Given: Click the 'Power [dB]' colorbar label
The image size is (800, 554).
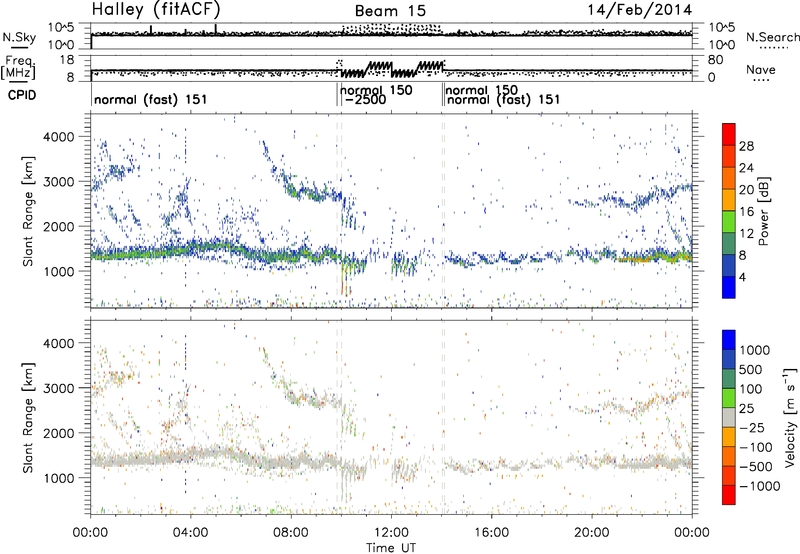Looking at the screenshot, I should (764, 211).
